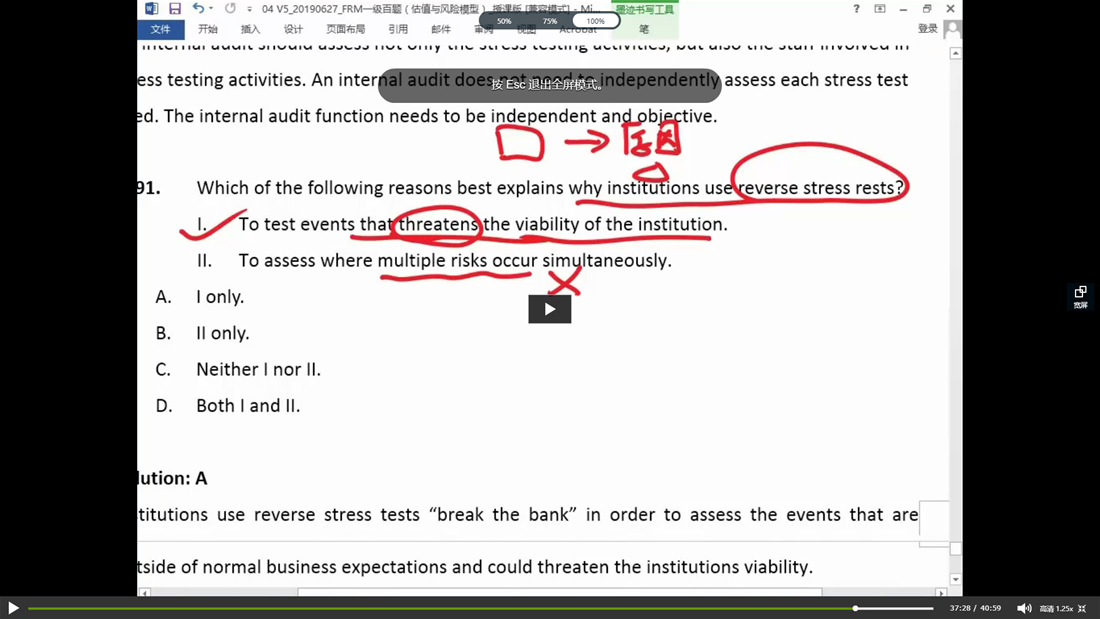Click horizontal scrollbar left arrow

(x=145, y=593)
